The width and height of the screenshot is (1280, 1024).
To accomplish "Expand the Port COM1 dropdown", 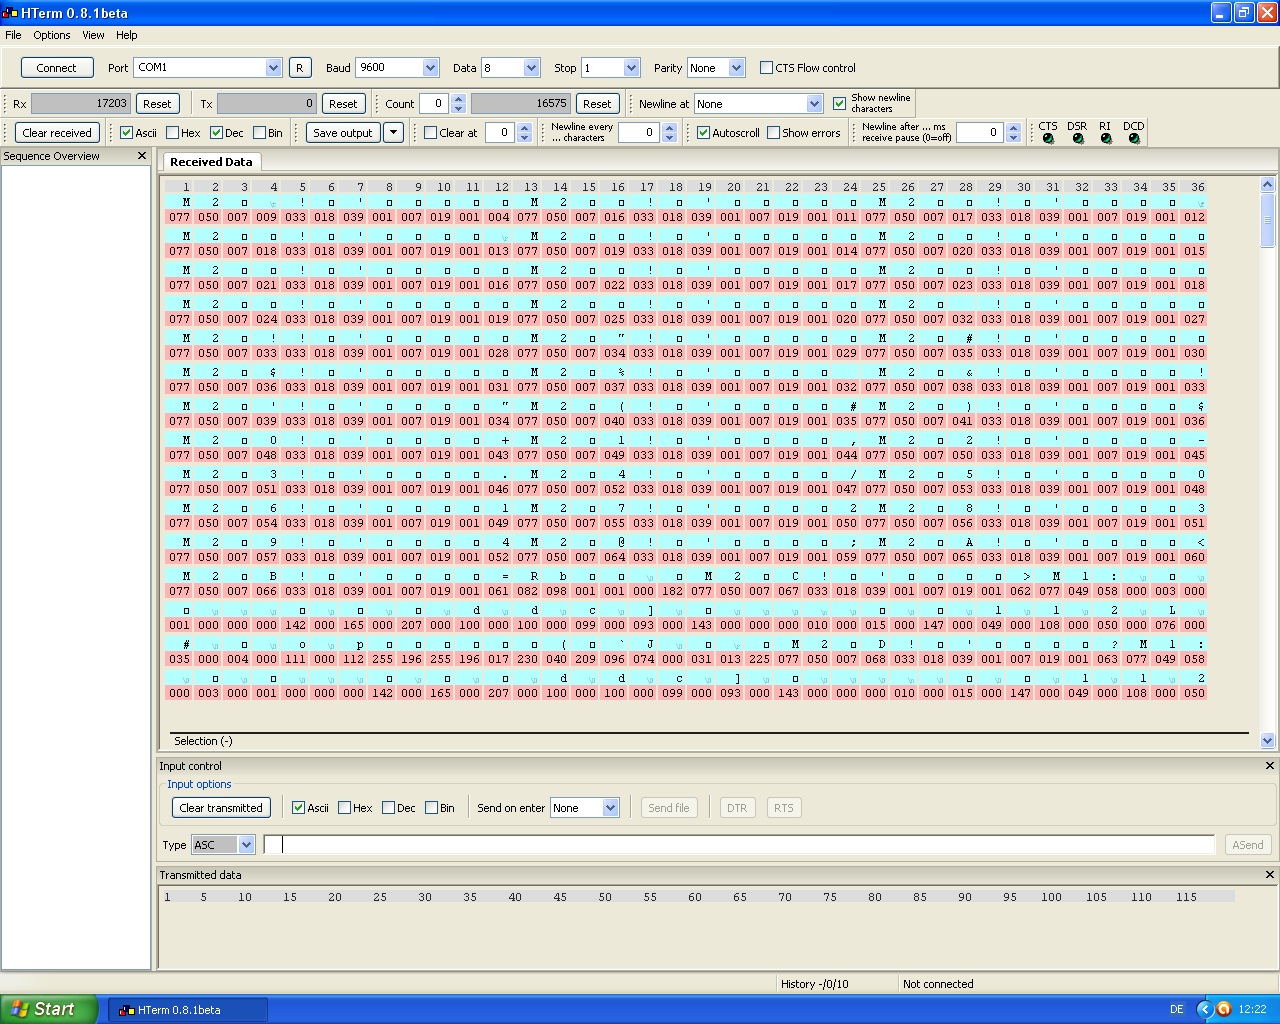I will pos(273,68).
